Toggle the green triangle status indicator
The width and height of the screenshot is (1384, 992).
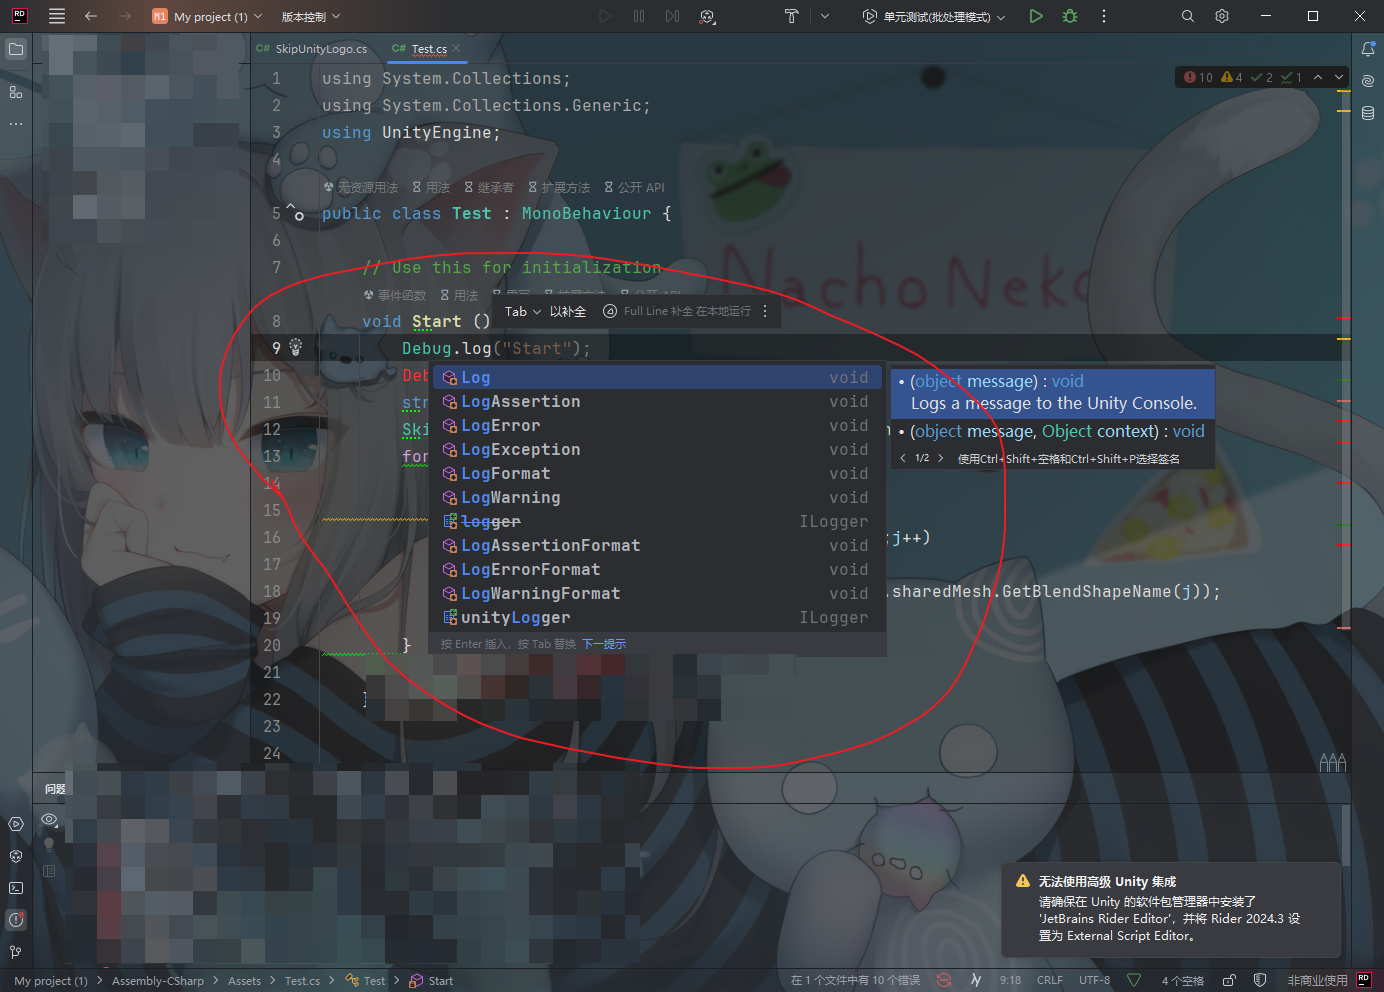[x=1134, y=980]
